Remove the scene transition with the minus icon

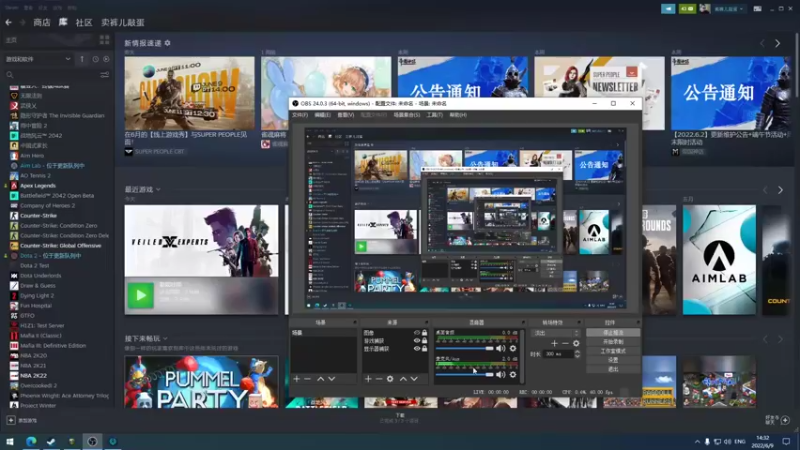coord(565,343)
